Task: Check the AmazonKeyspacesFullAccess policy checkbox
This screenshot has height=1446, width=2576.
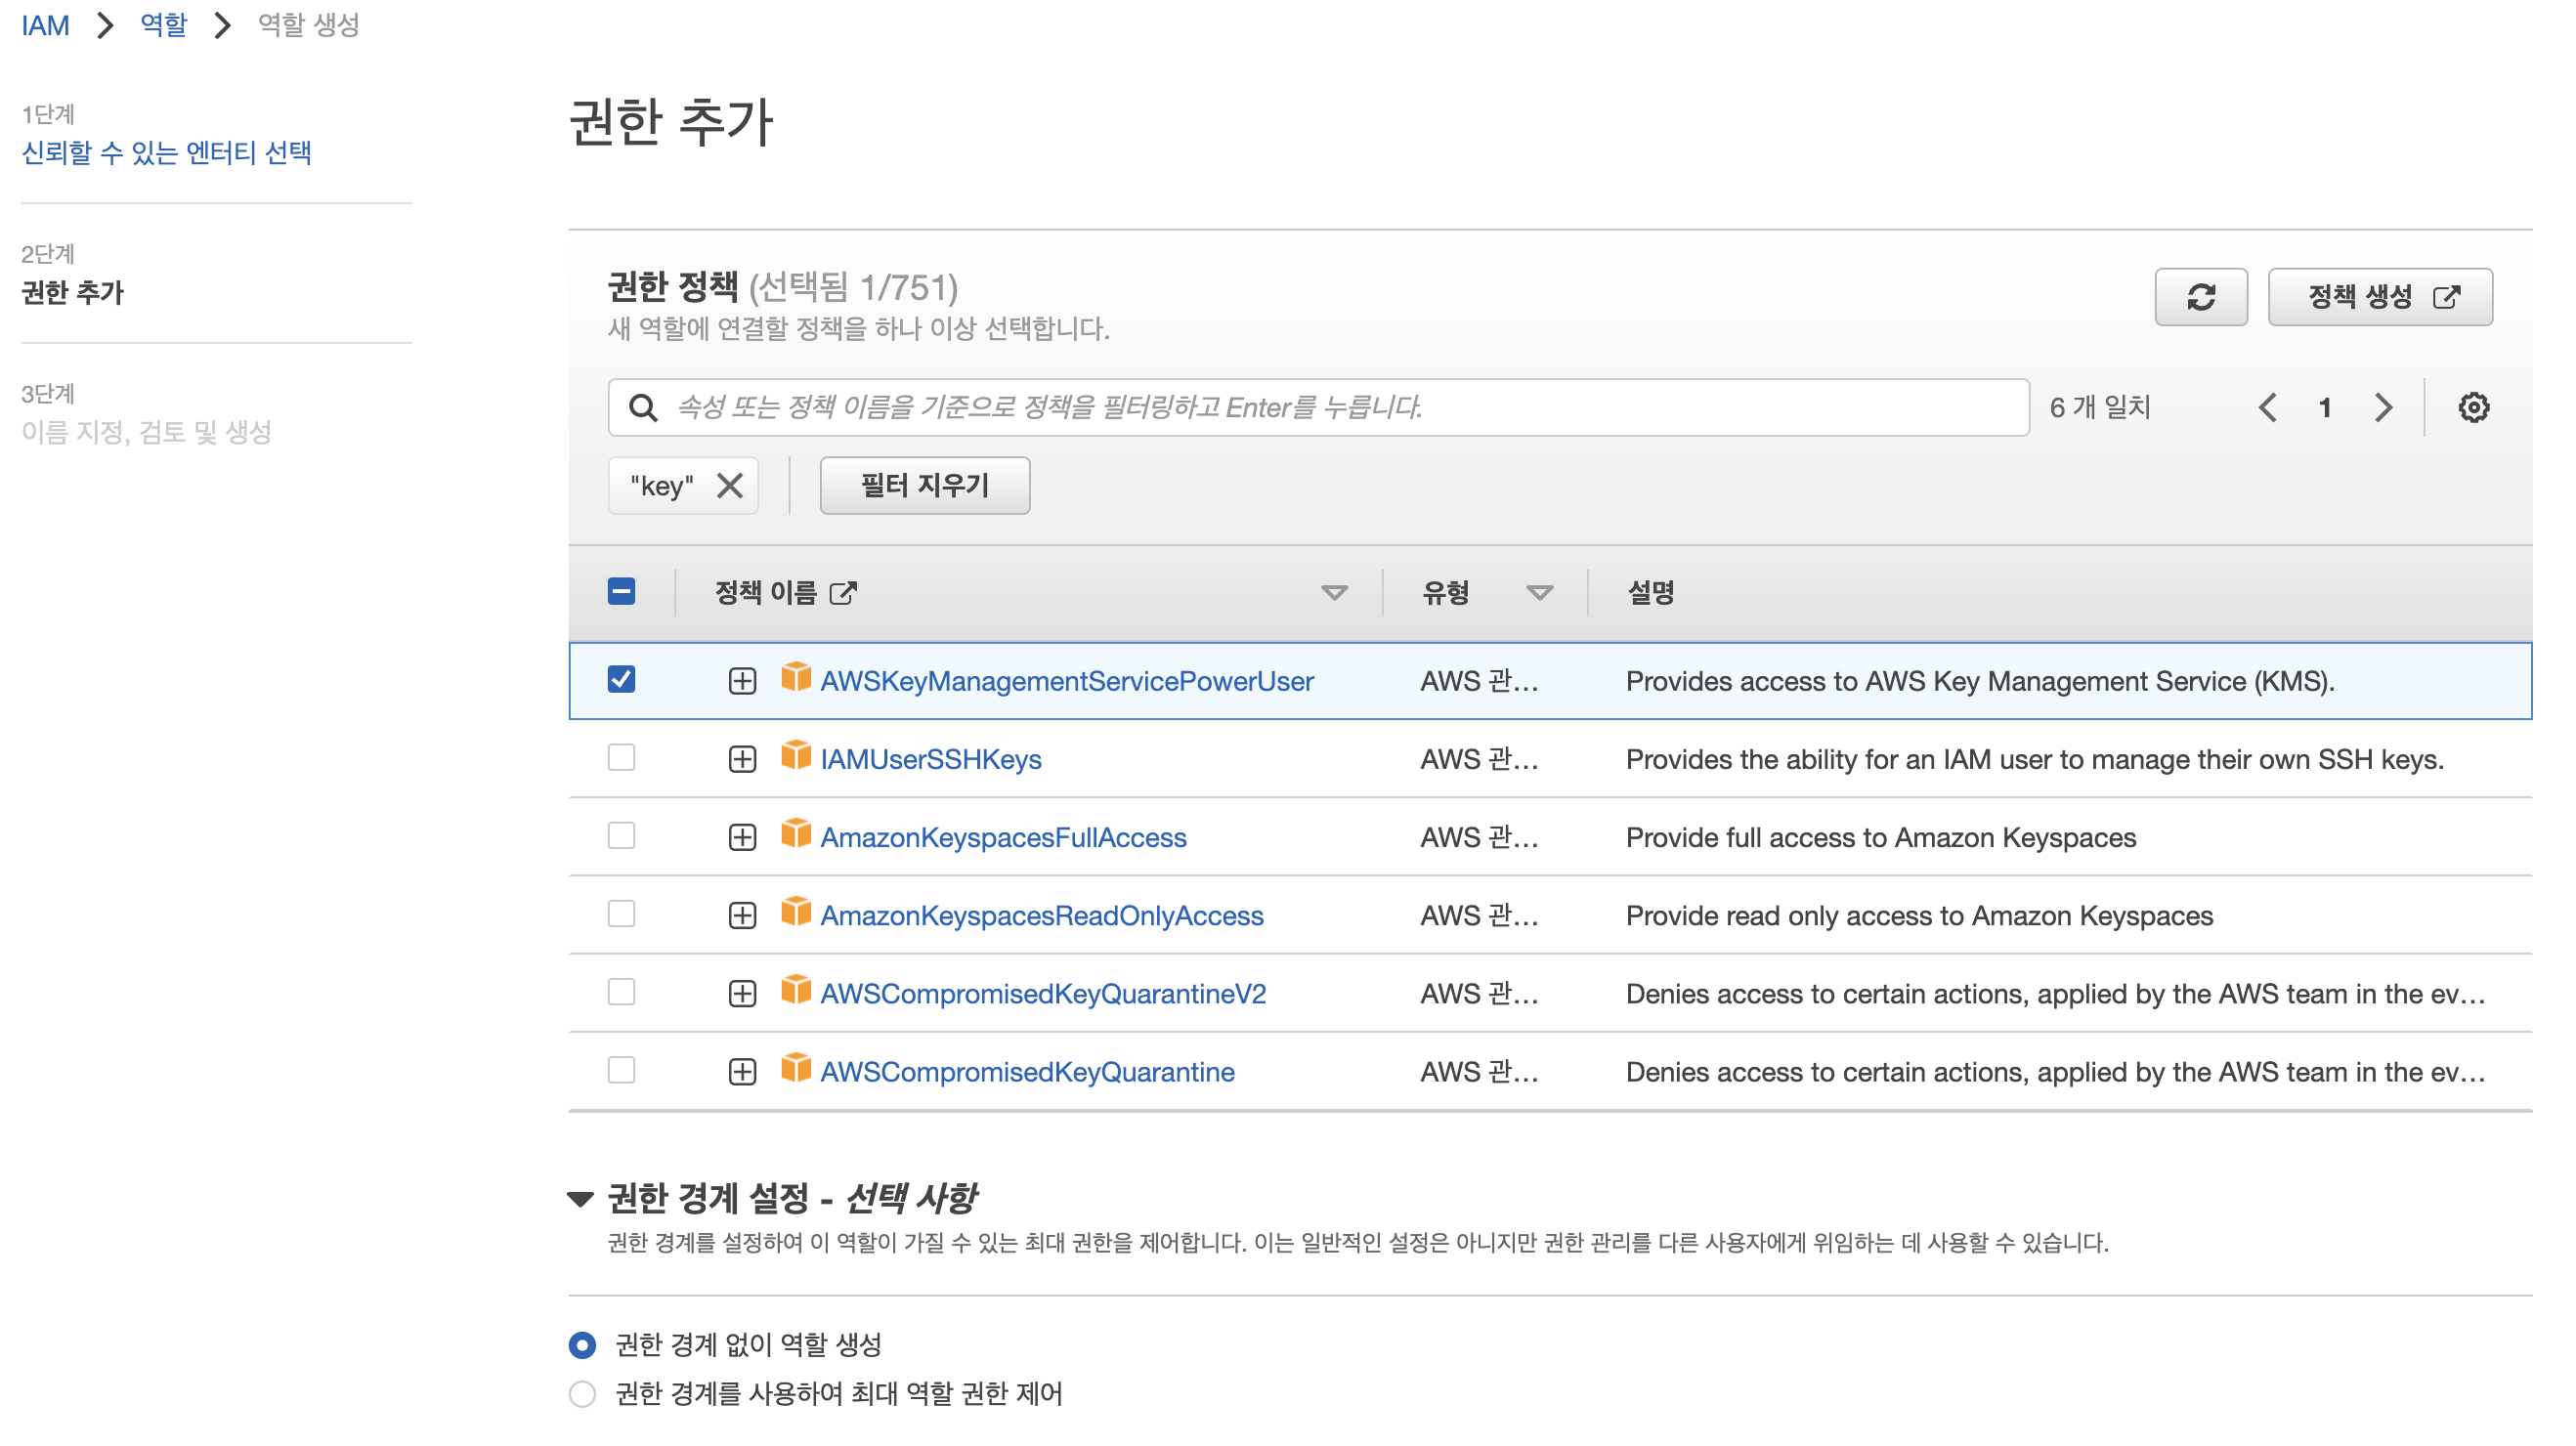Action: [621, 835]
